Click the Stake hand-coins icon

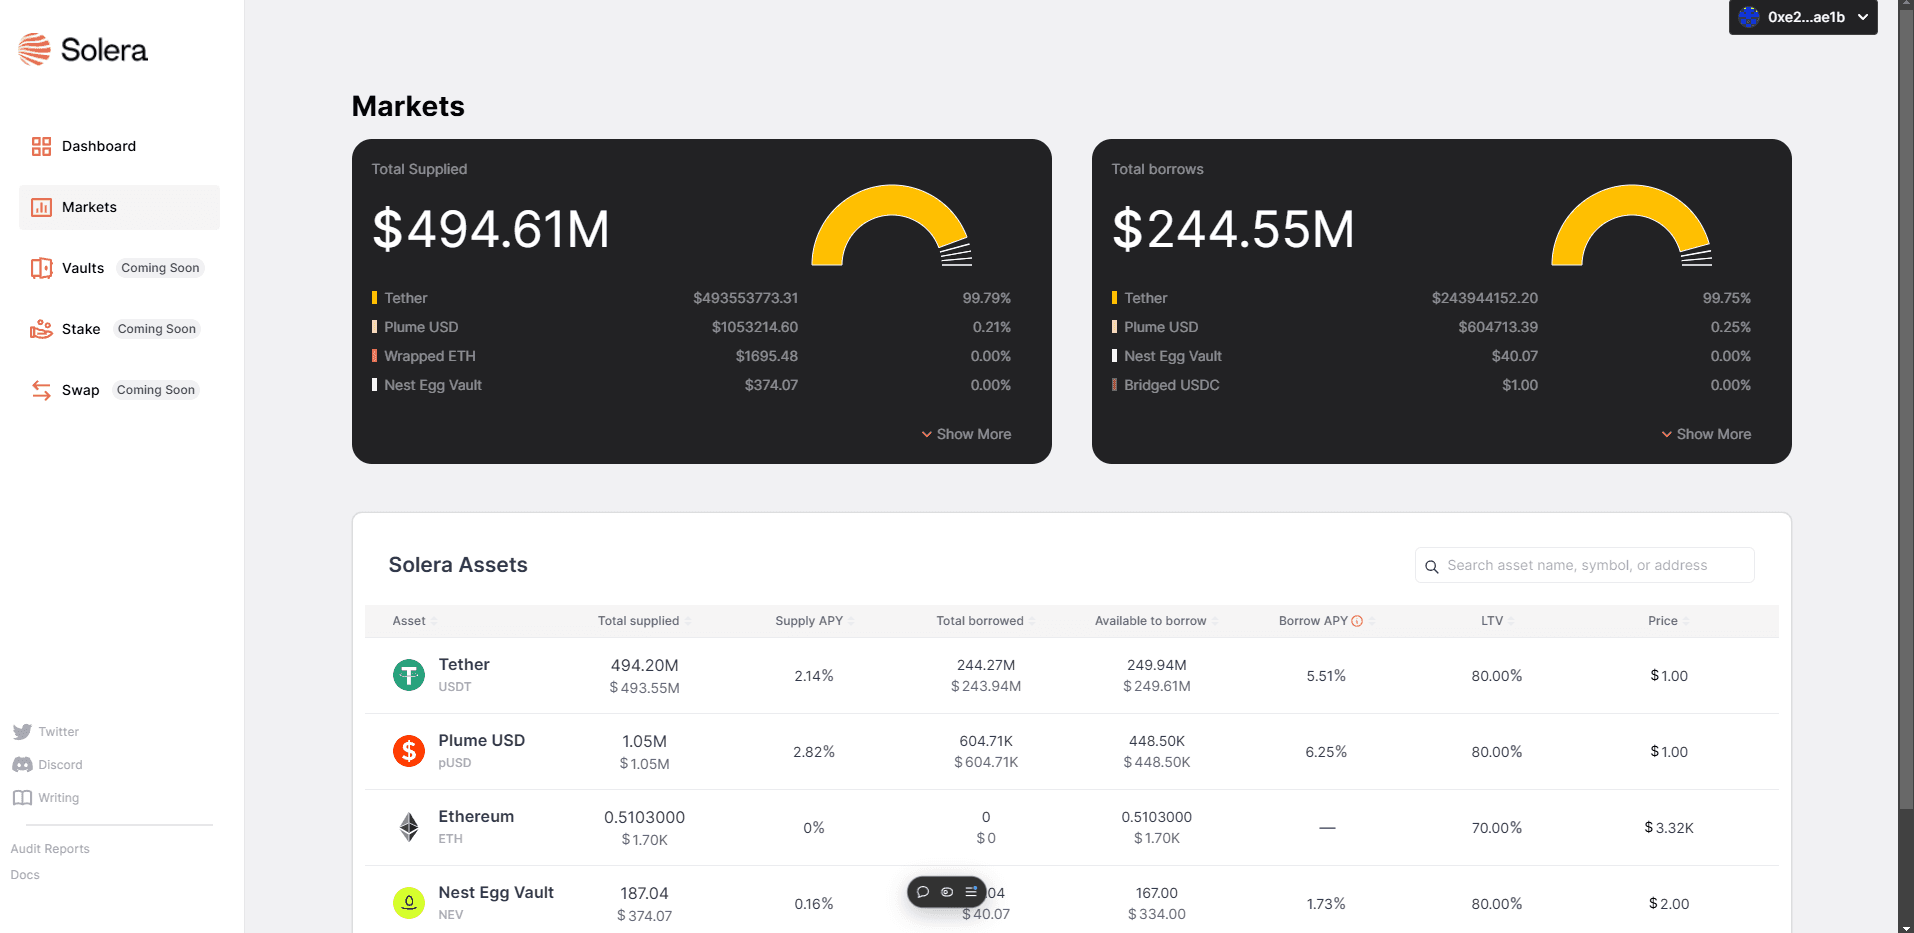click(41, 329)
